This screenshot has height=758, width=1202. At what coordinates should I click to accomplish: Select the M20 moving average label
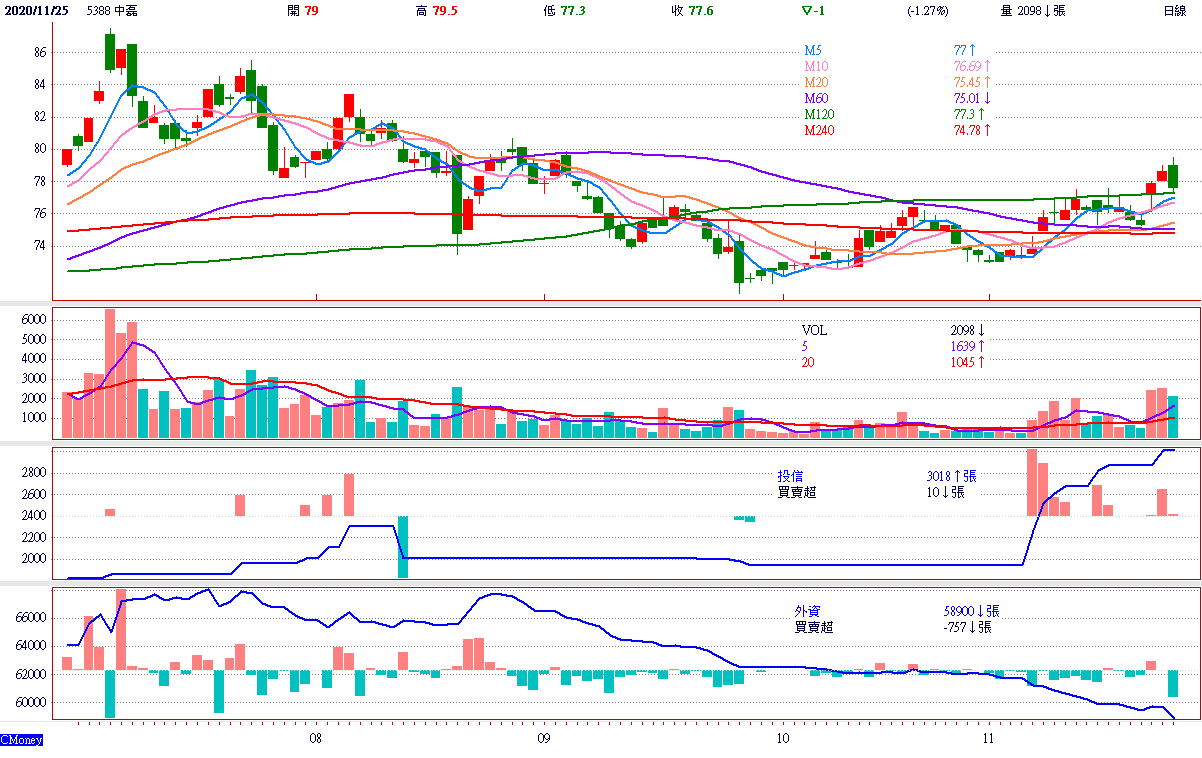[x=815, y=82]
